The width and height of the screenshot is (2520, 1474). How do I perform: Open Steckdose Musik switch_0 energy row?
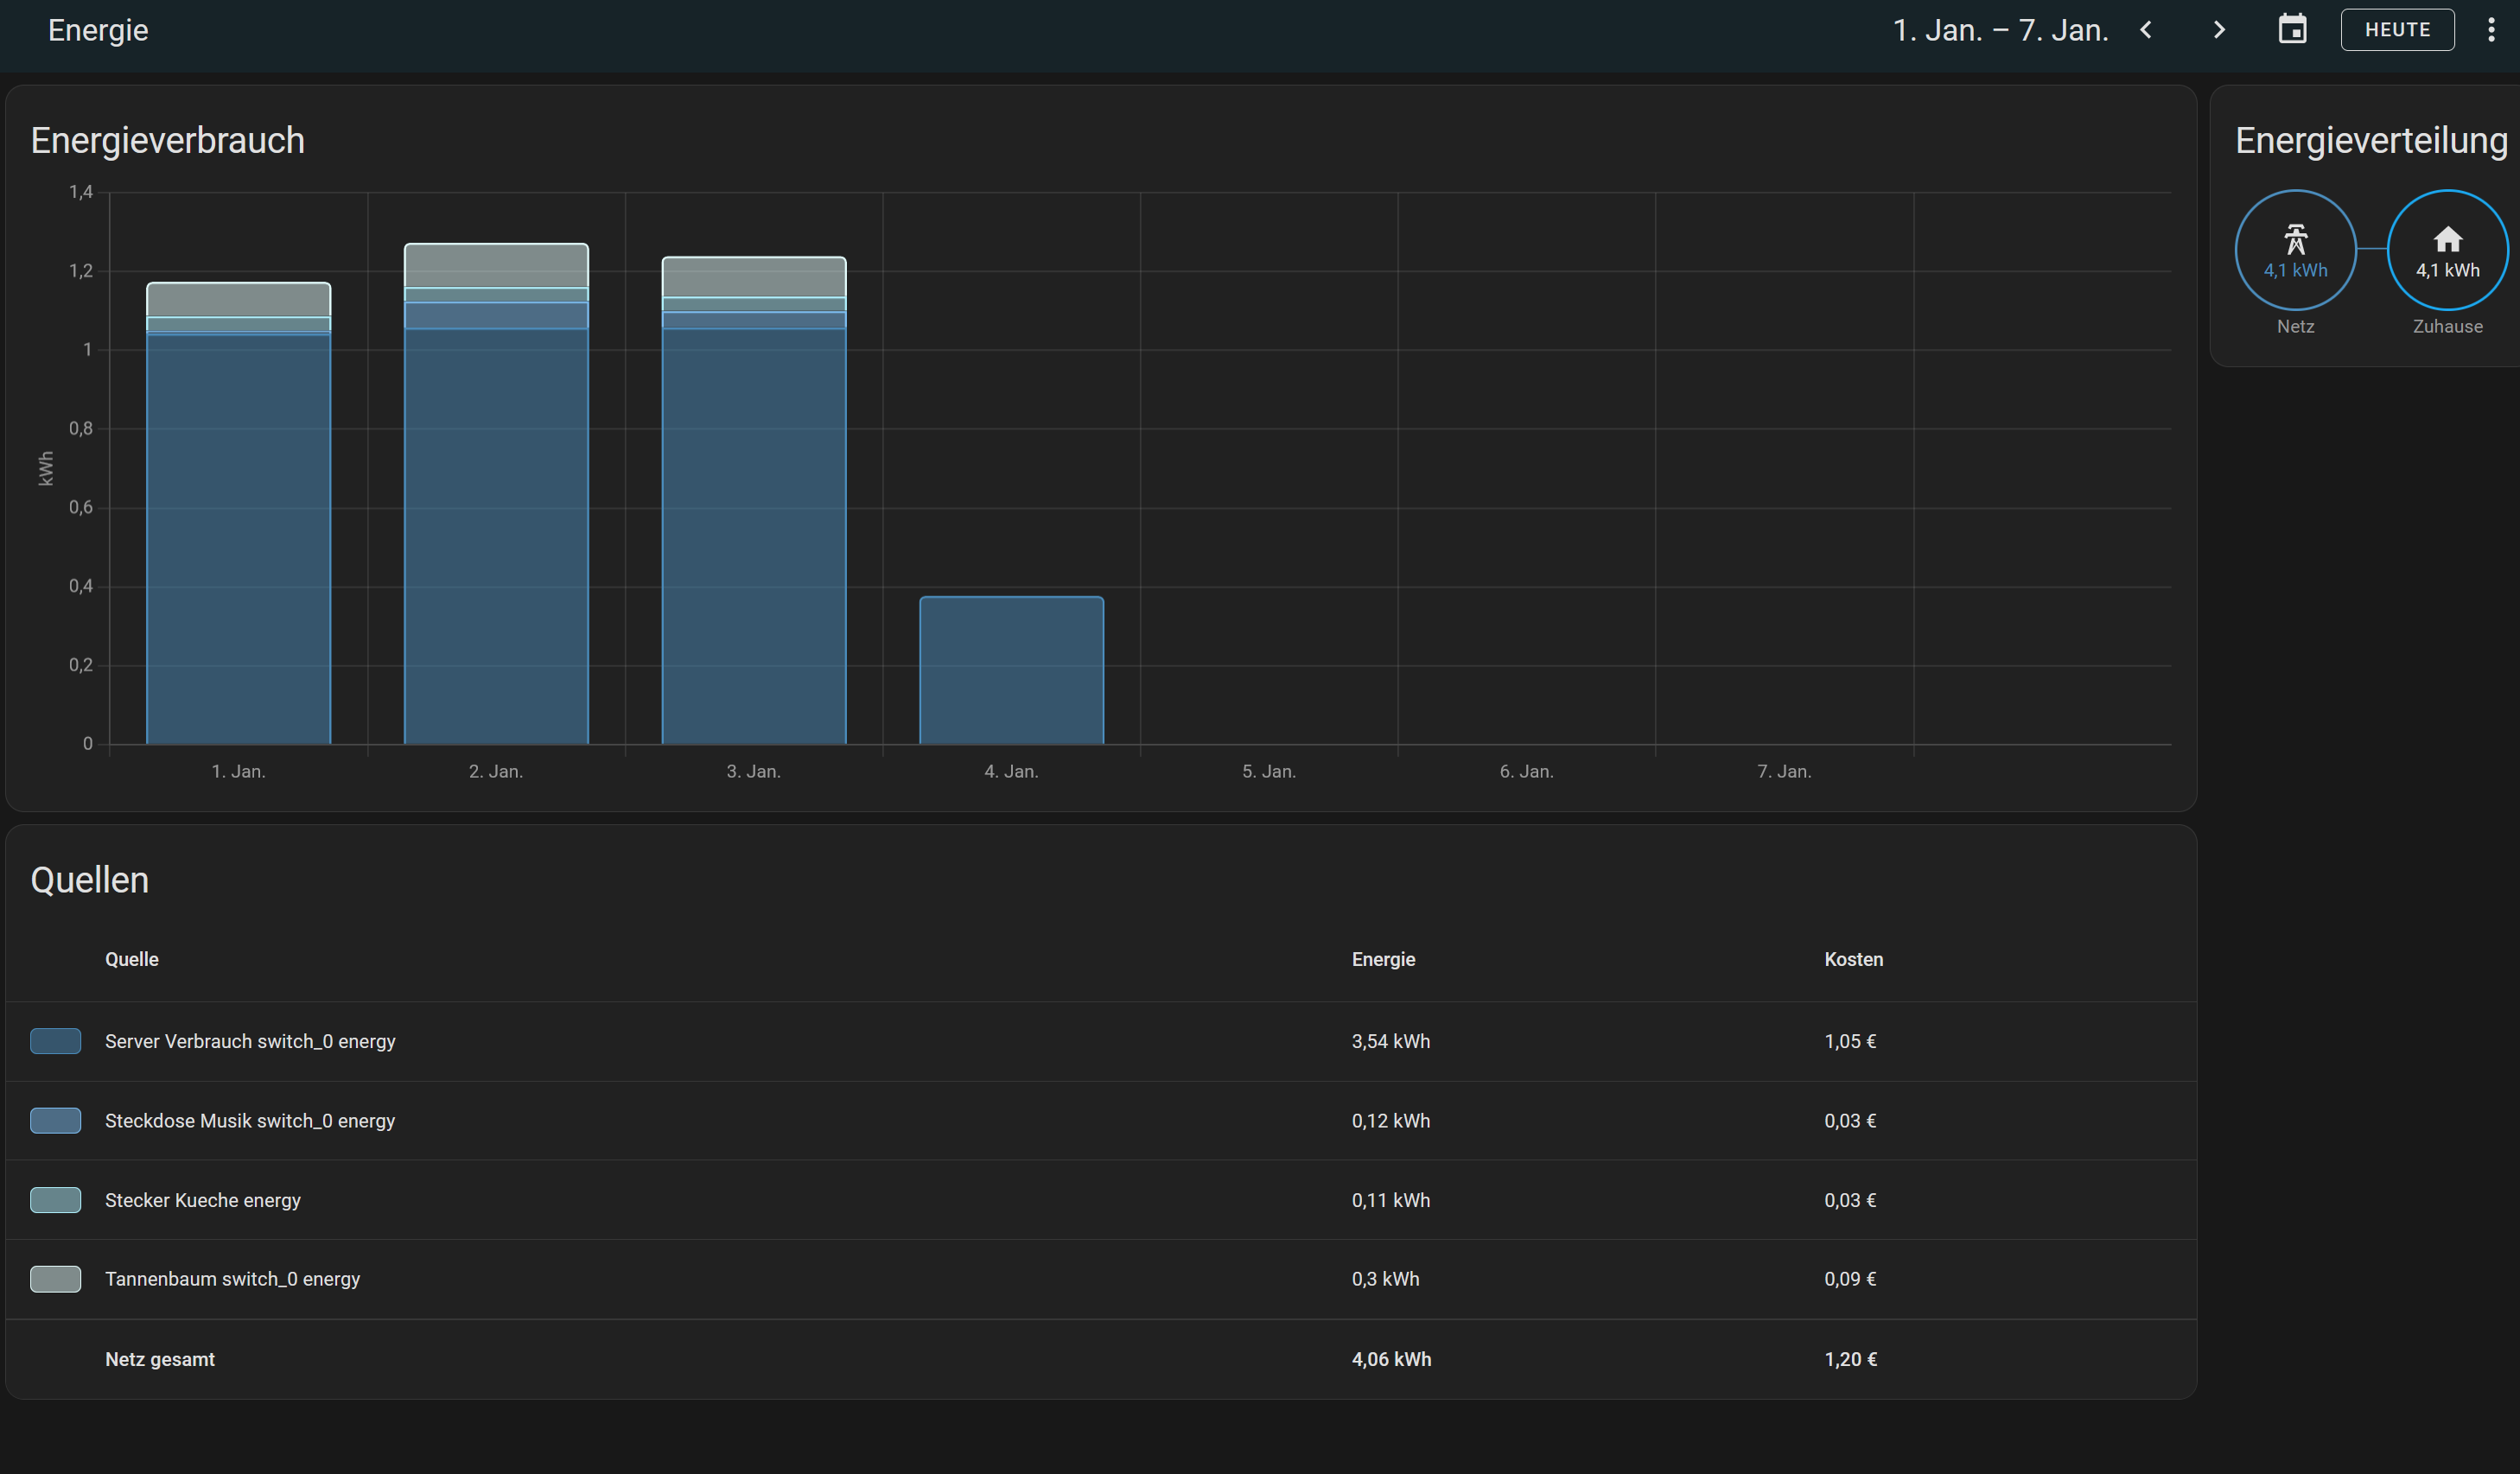[x=250, y=1121]
